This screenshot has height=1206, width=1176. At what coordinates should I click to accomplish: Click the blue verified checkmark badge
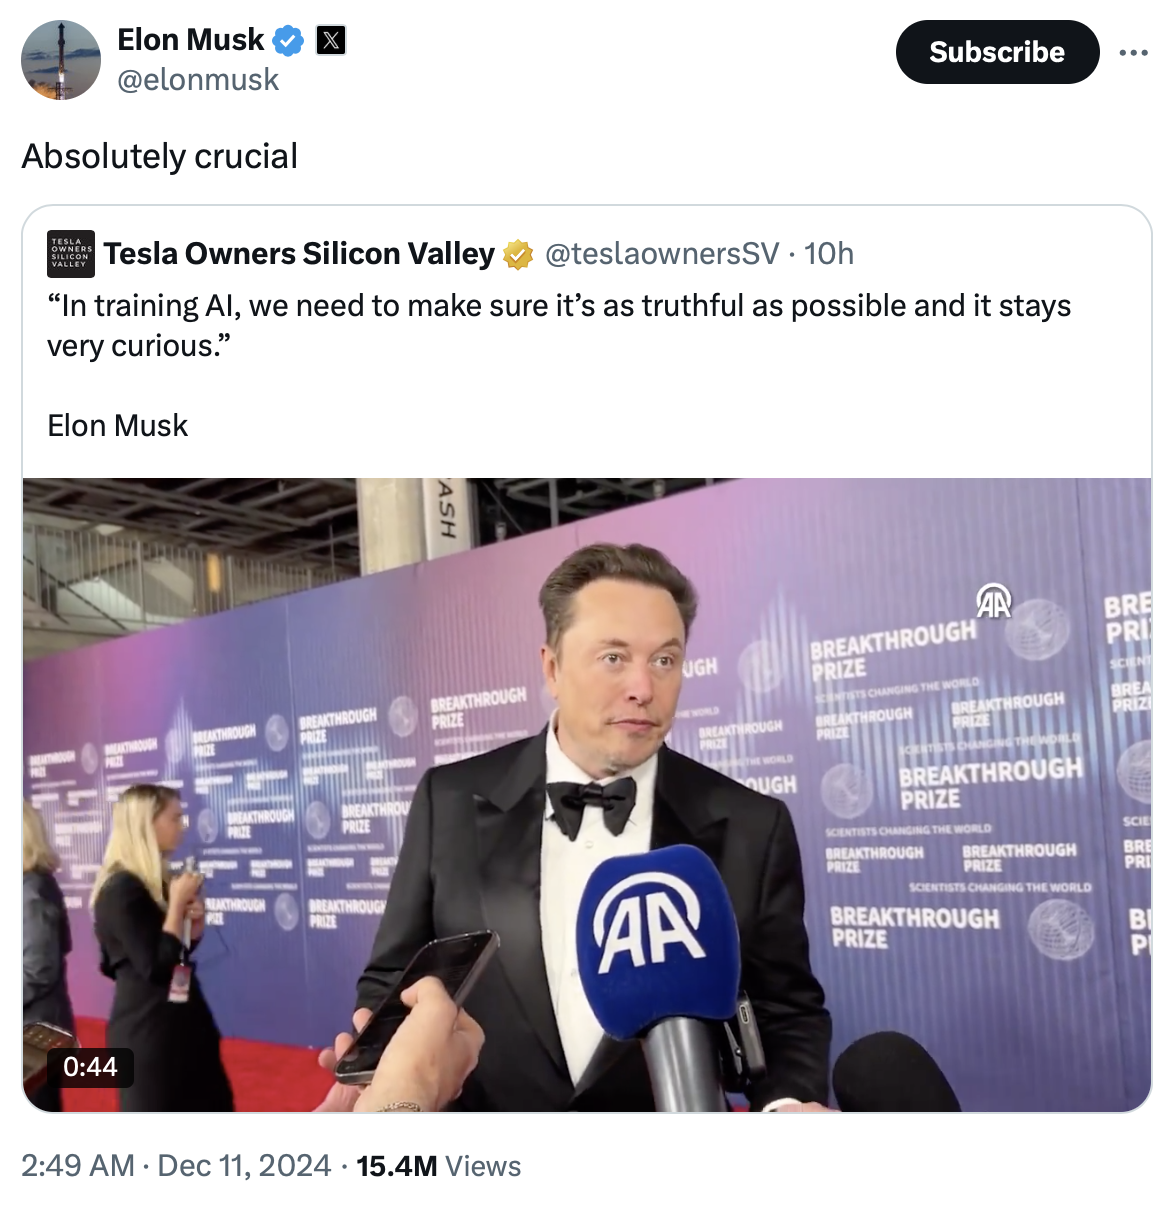[x=289, y=41]
